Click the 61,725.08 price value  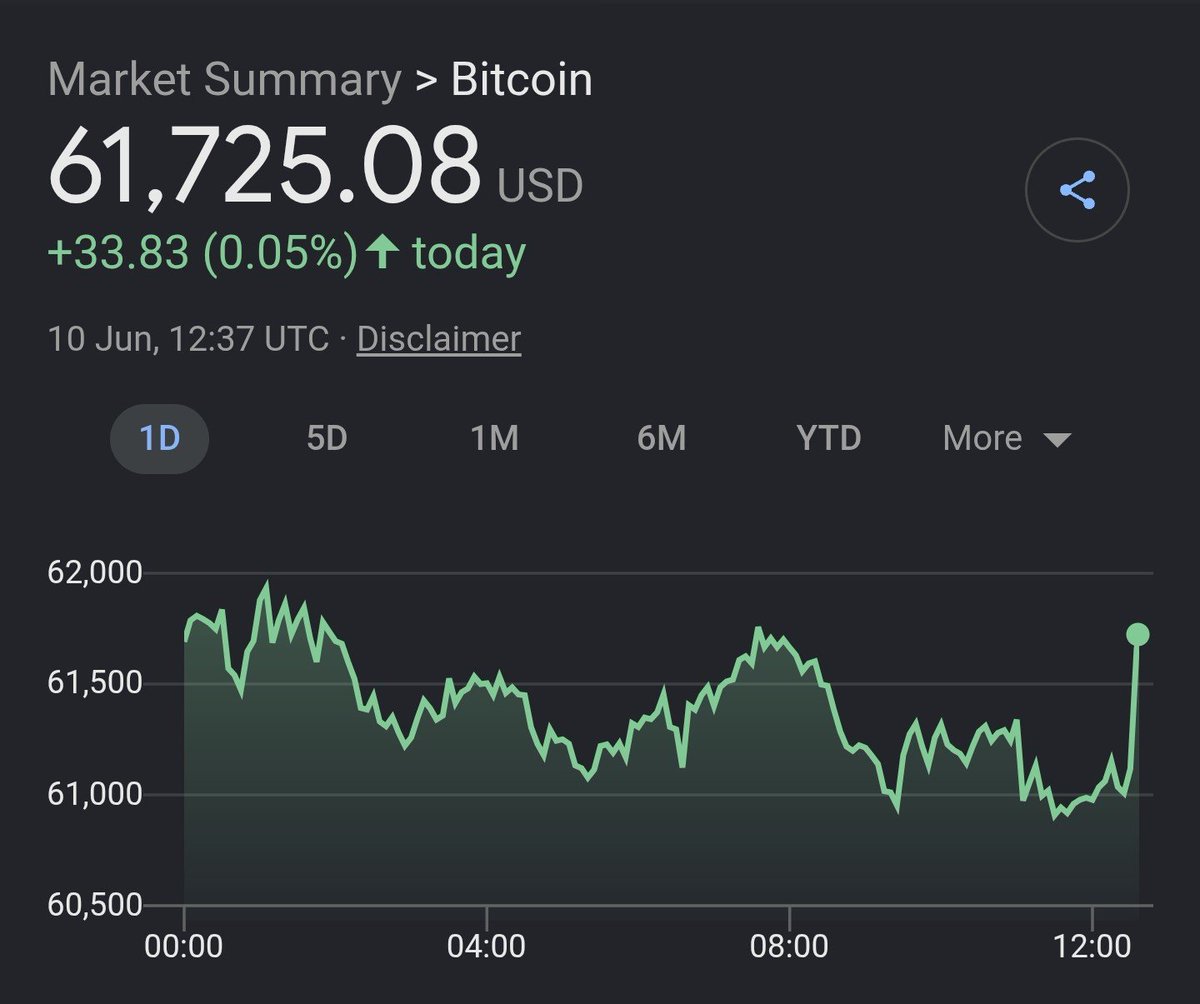point(265,164)
